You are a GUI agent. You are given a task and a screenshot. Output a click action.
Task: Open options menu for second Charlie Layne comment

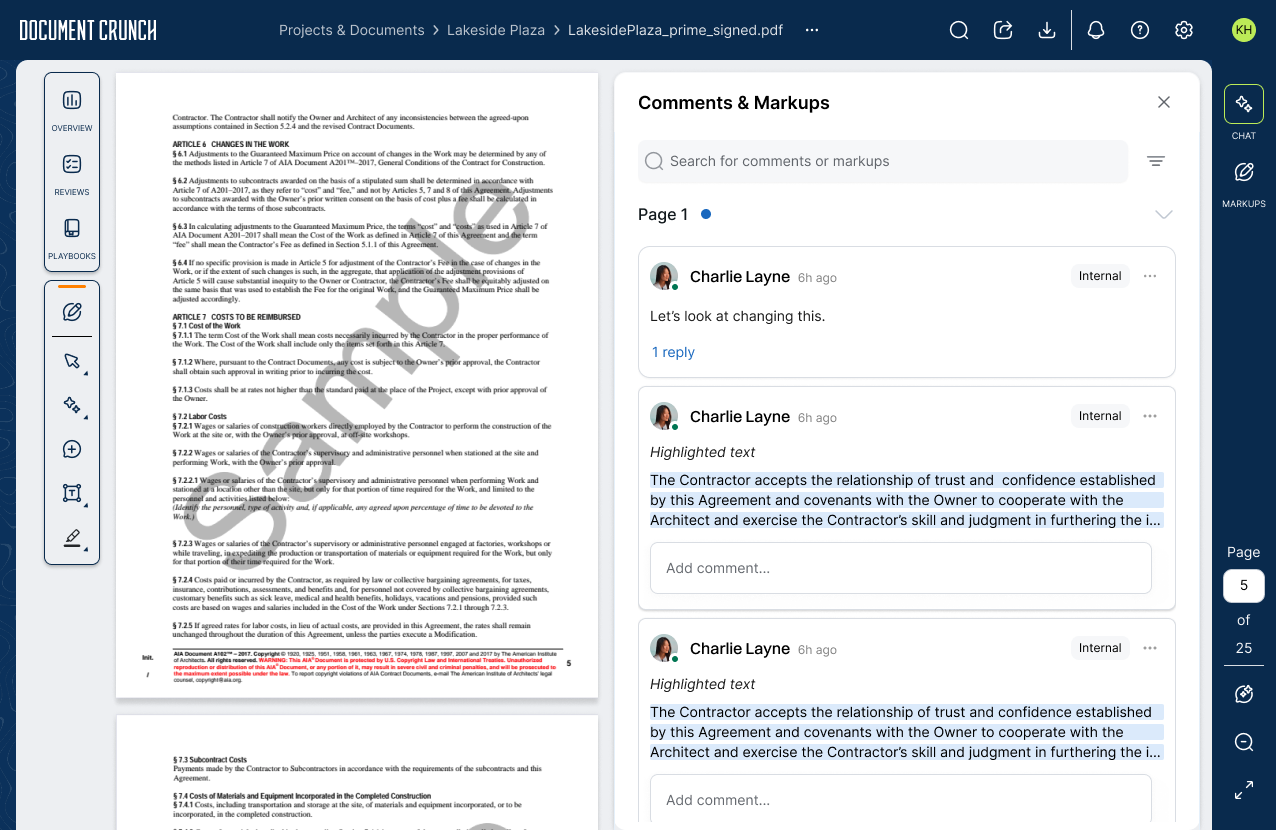(x=1150, y=416)
